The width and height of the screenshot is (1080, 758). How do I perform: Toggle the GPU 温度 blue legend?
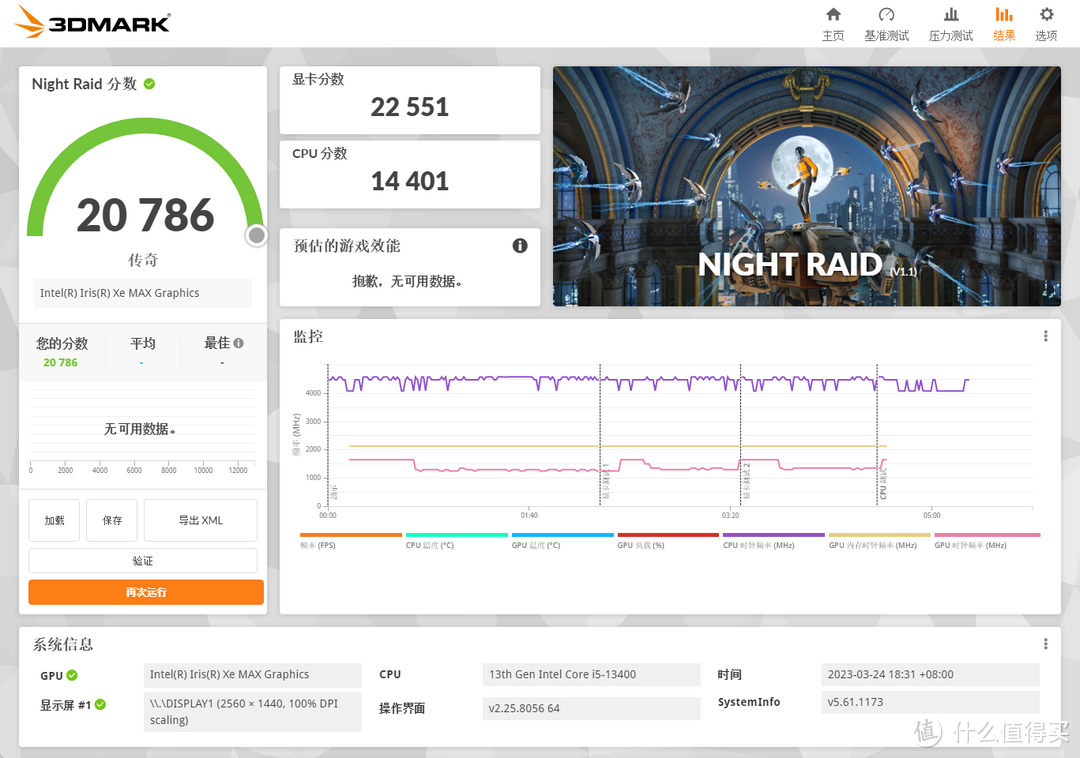pyautogui.click(x=562, y=540)
